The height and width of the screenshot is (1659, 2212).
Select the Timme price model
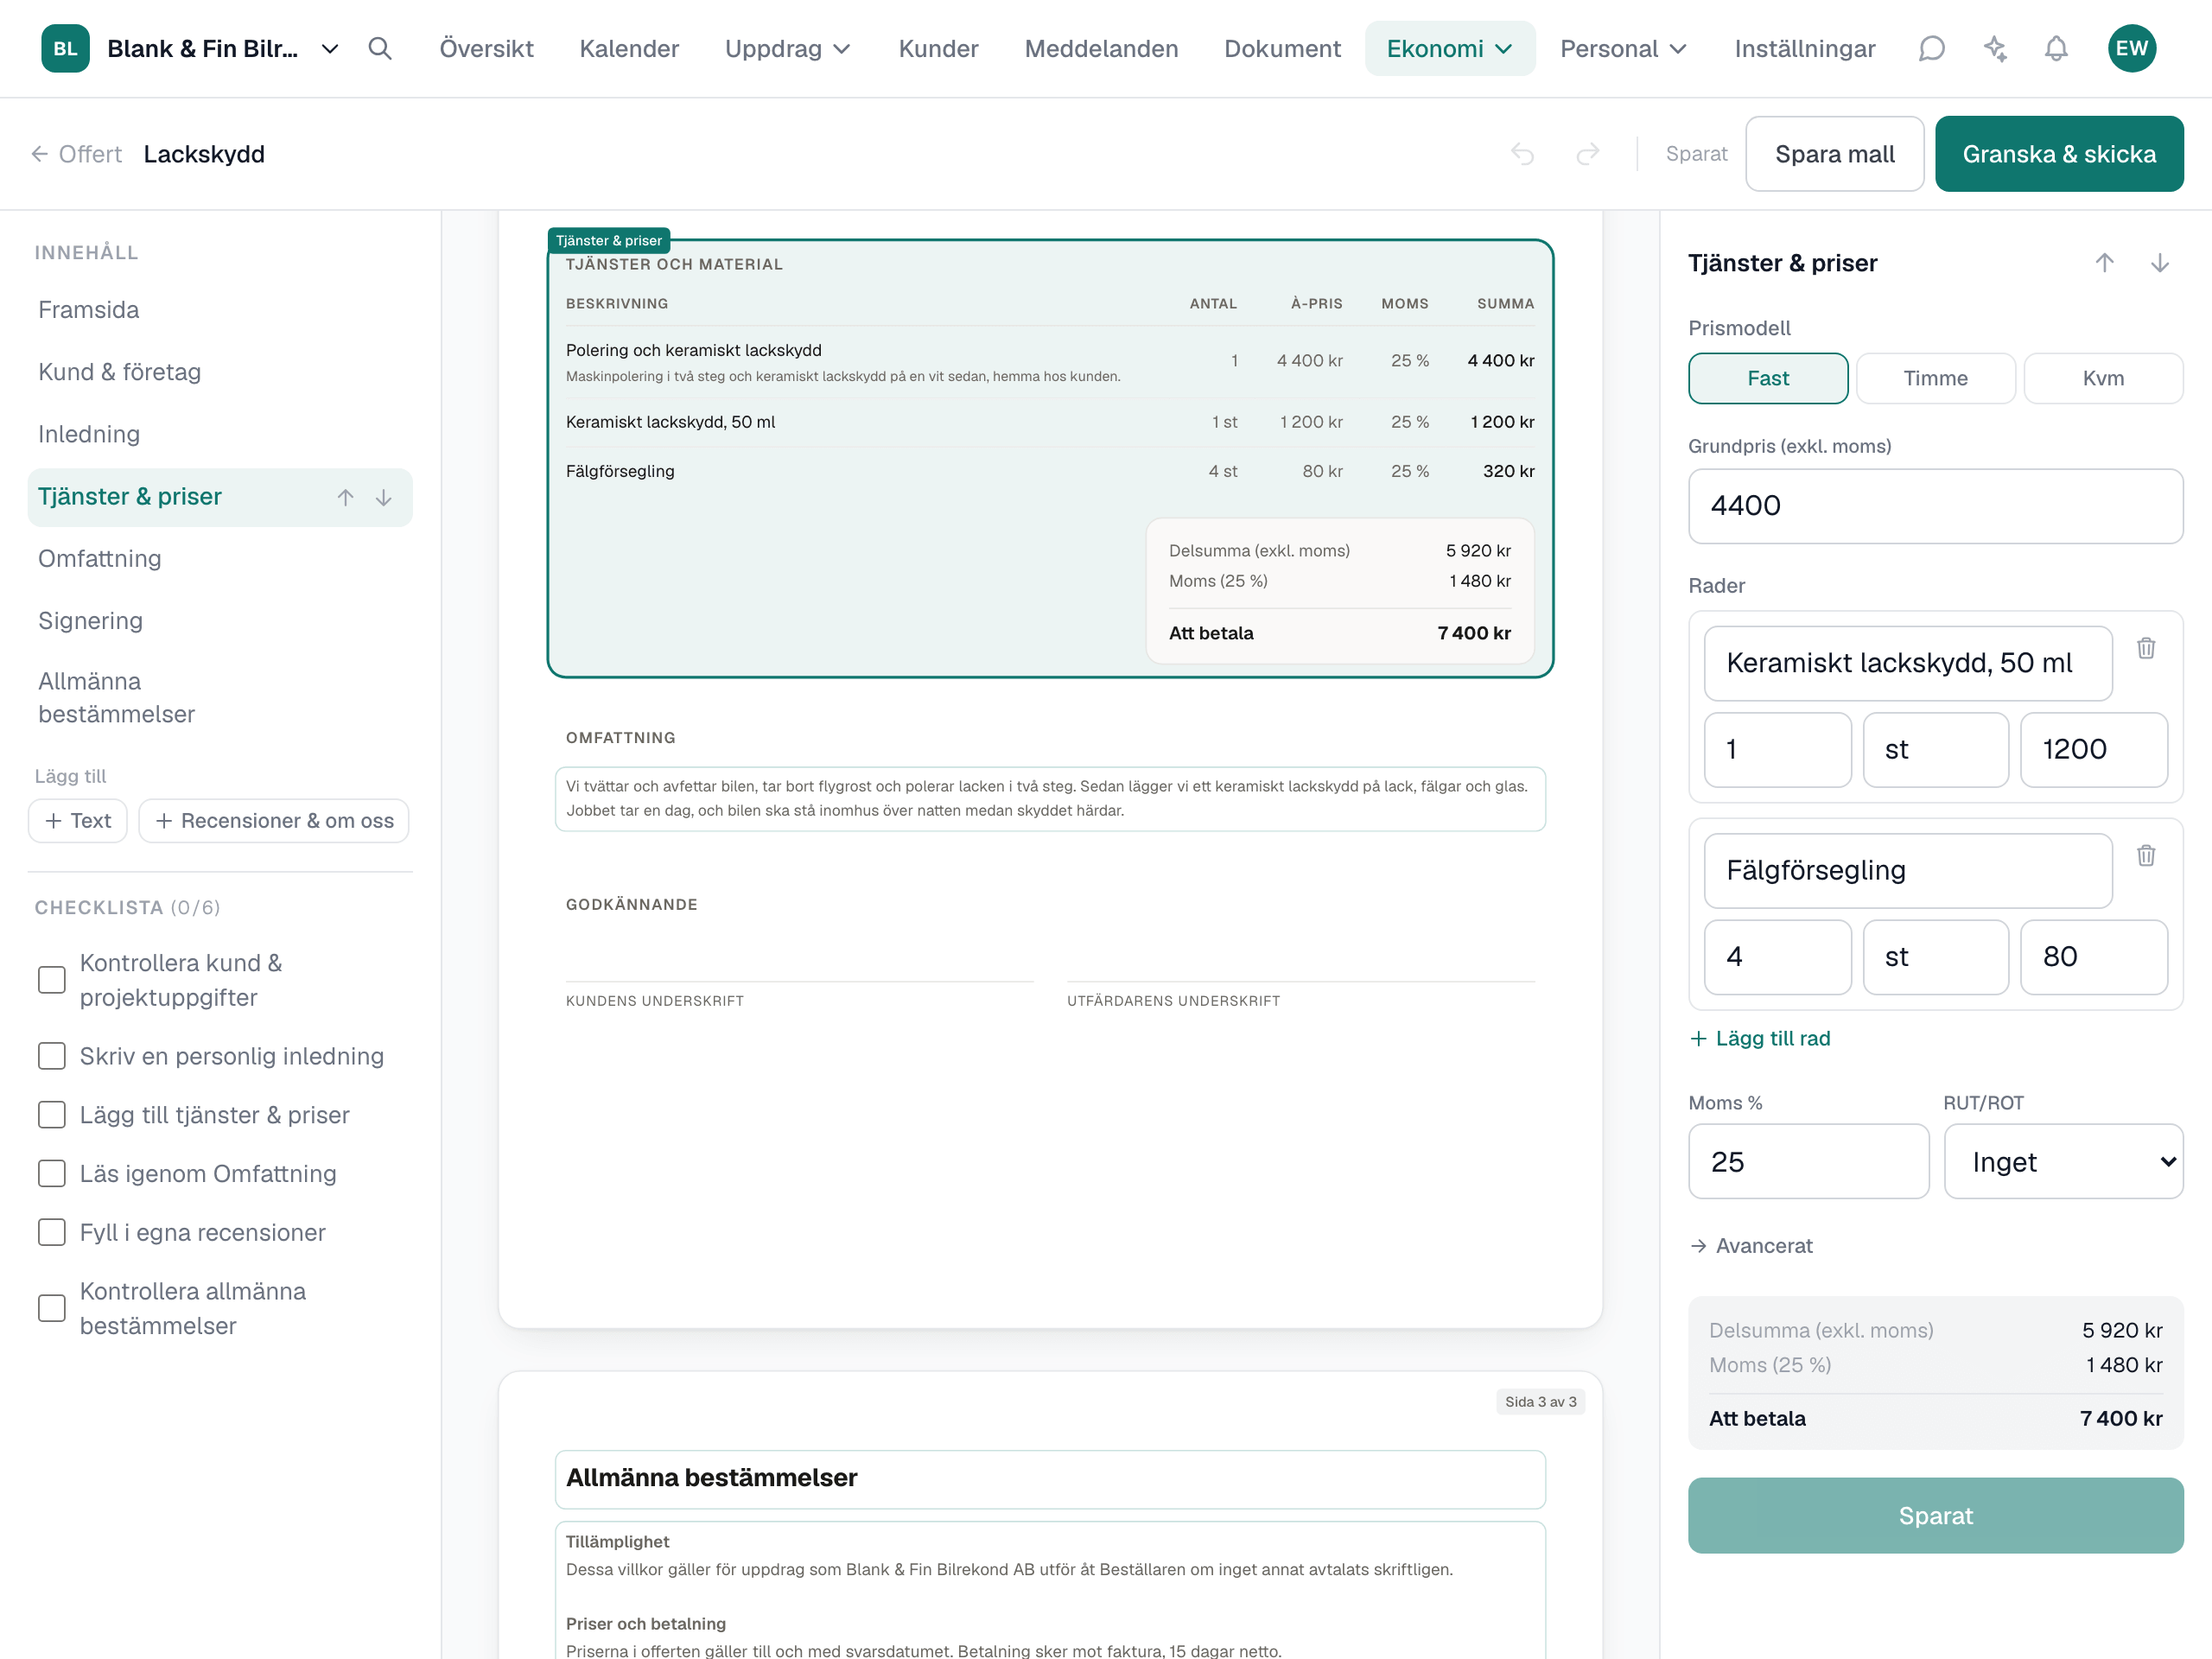click(1935, 378)
